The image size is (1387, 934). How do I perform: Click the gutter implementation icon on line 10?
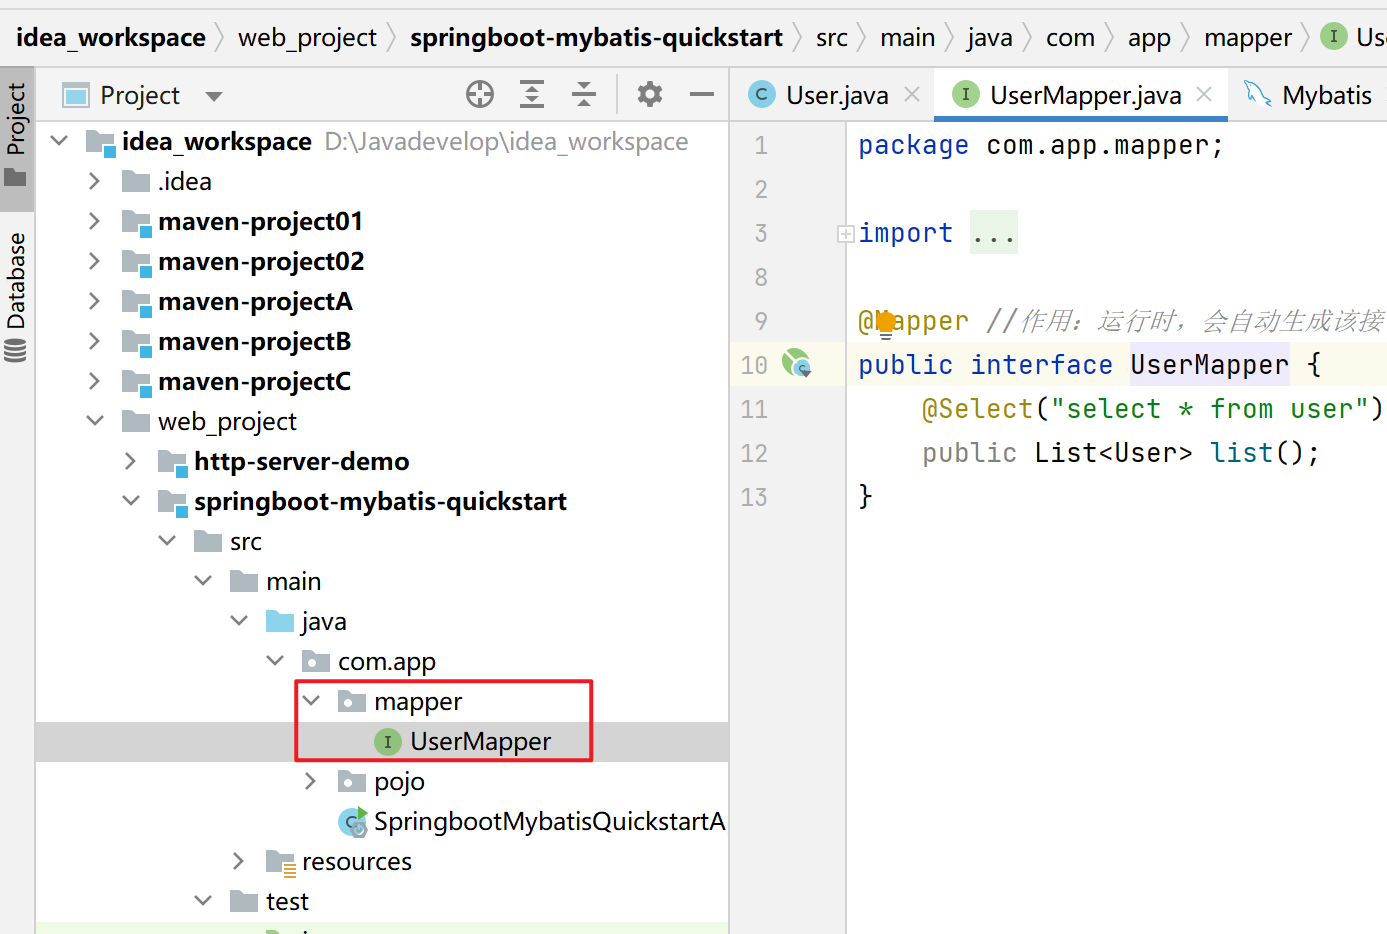tap(797, 364)
